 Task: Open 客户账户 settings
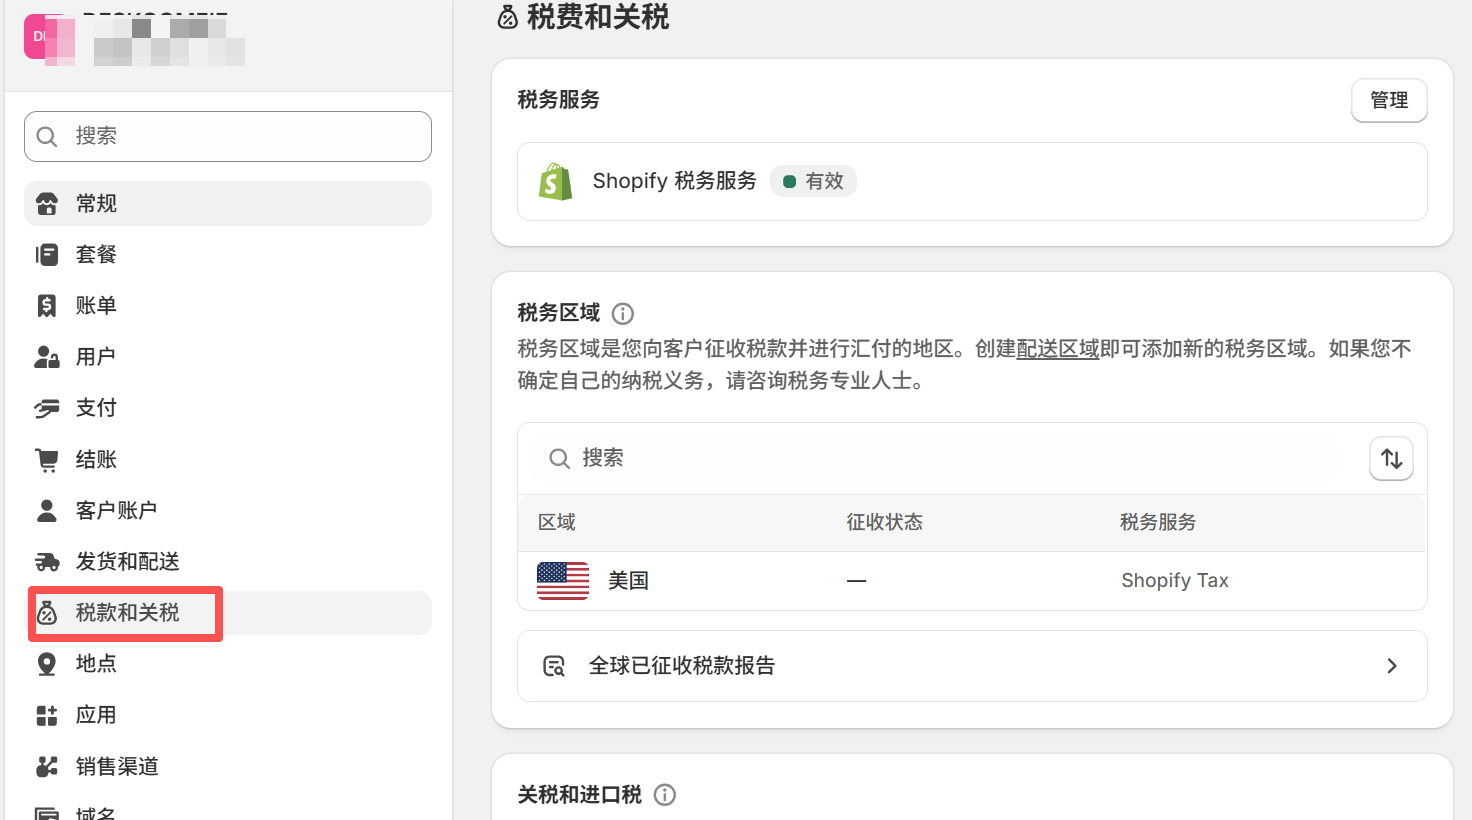pos(228,511)
